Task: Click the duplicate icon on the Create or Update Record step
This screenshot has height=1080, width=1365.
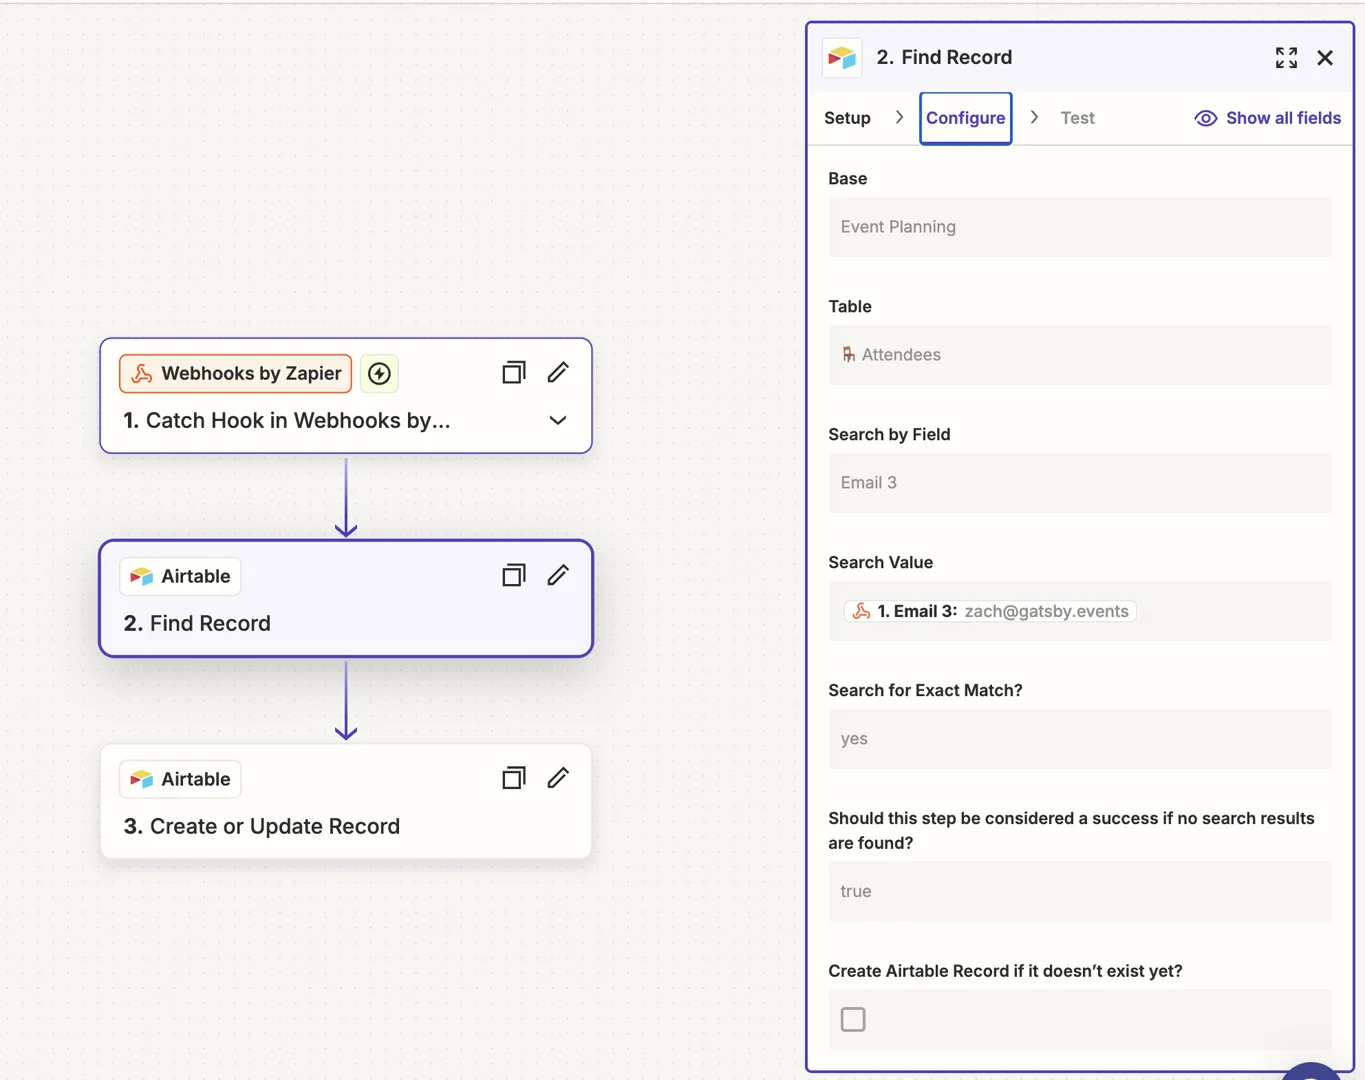Action: [x=513, y=777]
